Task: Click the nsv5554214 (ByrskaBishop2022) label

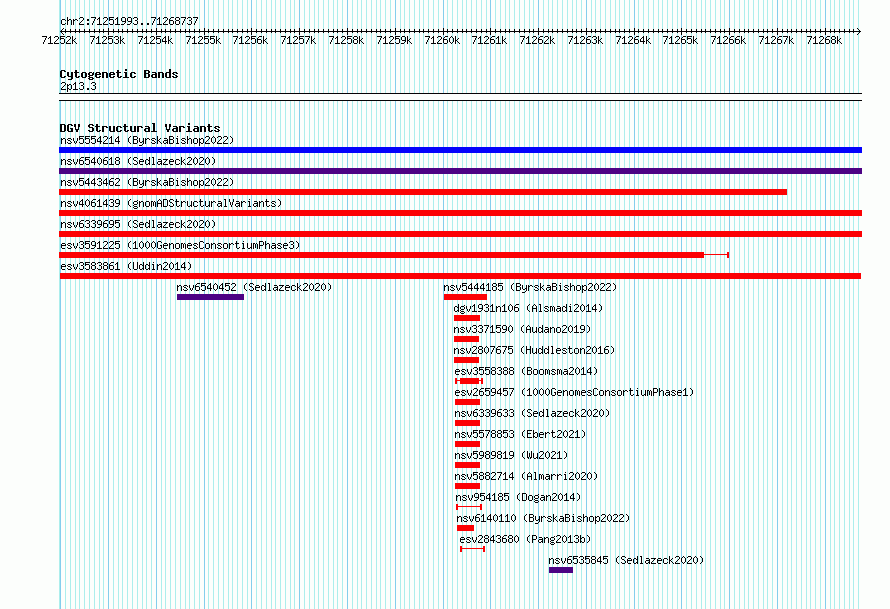Action: [147, 140]
